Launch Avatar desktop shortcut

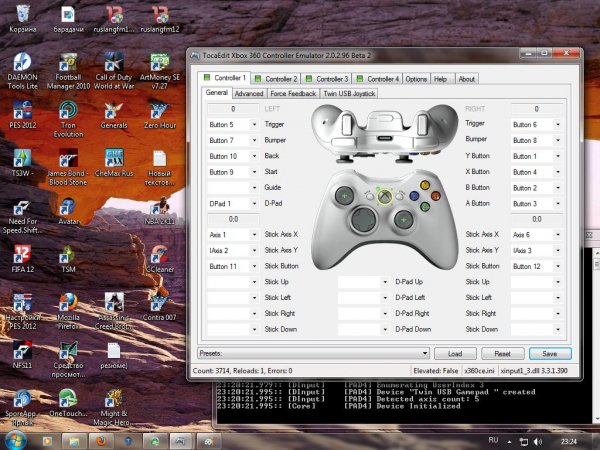click(68, 211)
